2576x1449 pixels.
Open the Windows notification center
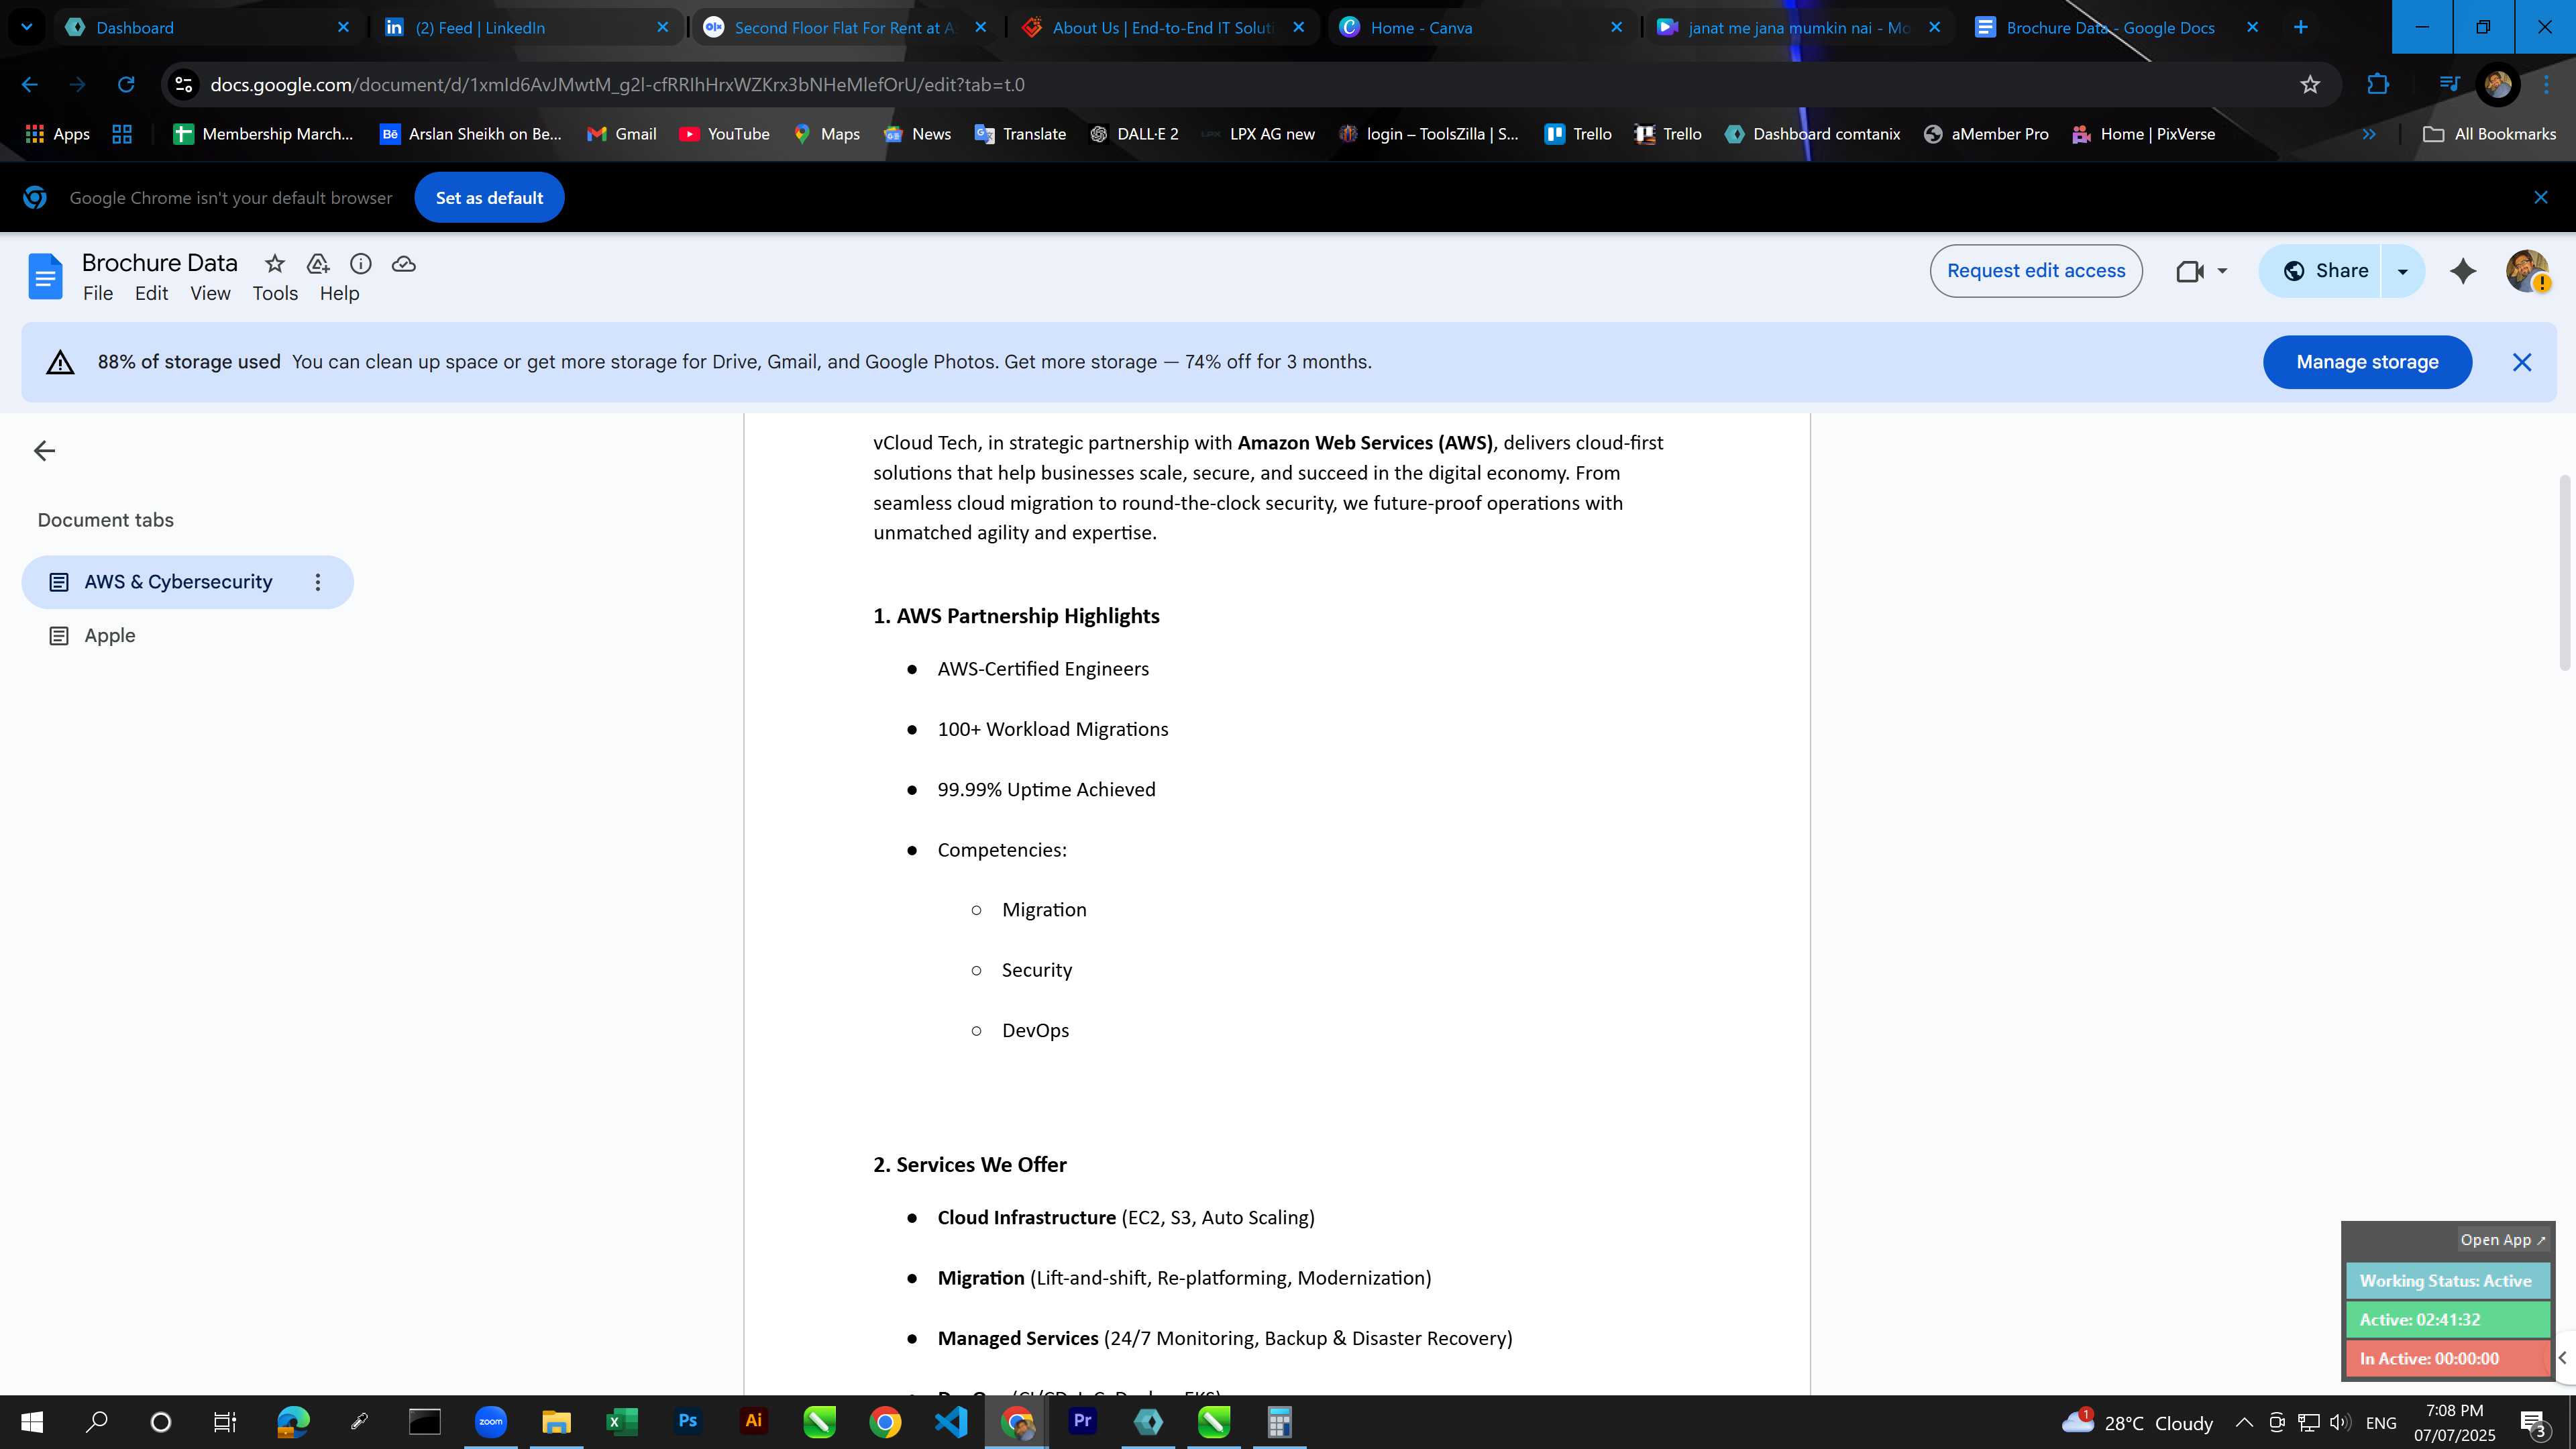point(2534,1422)
